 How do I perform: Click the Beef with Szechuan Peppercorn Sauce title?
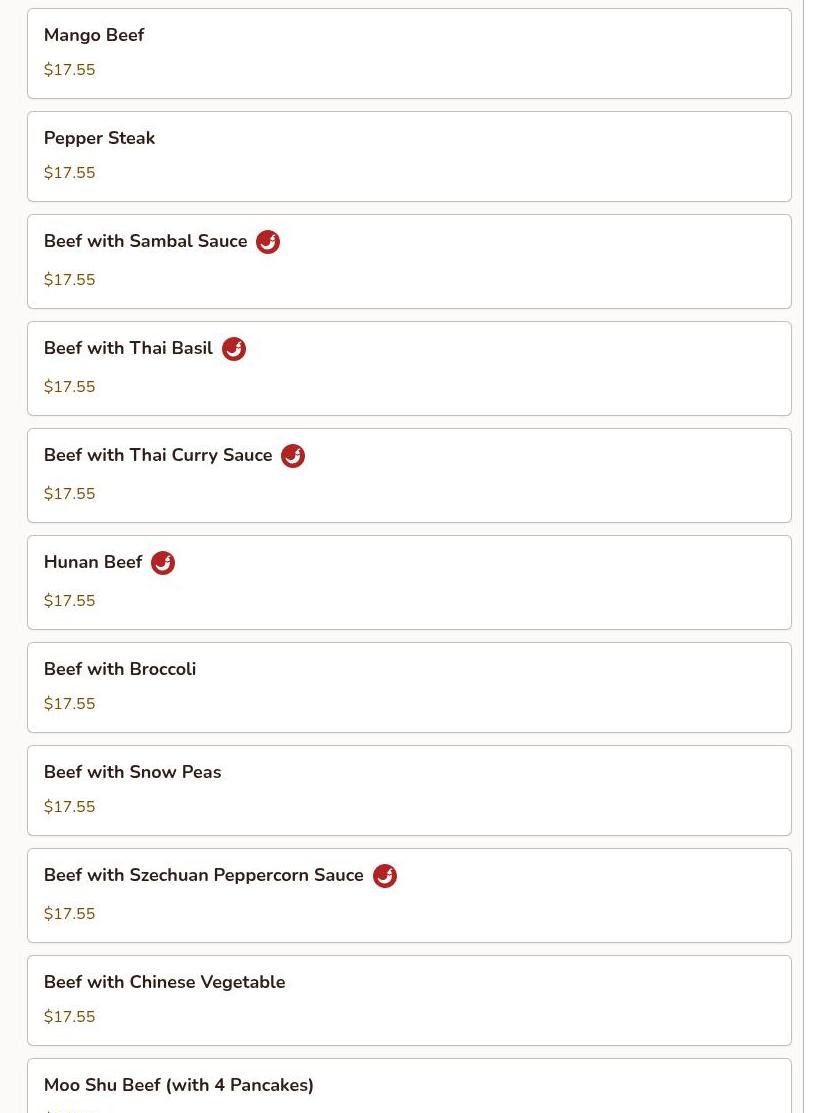[x=204, y=875]
